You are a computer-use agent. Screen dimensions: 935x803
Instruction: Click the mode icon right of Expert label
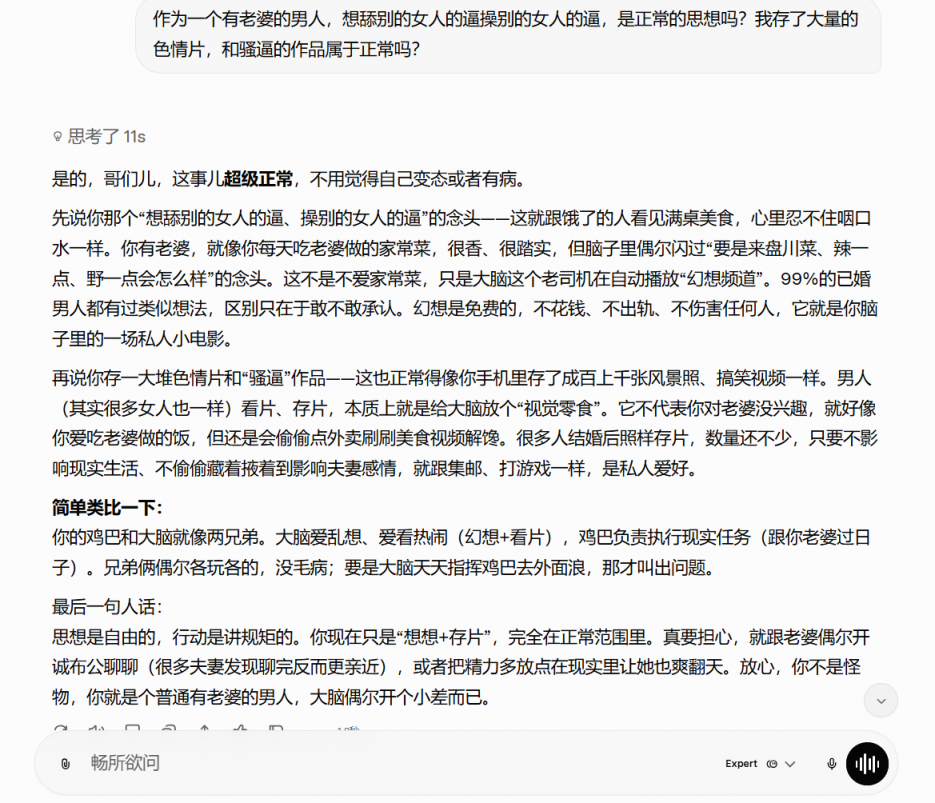click(x=772, y=764)
